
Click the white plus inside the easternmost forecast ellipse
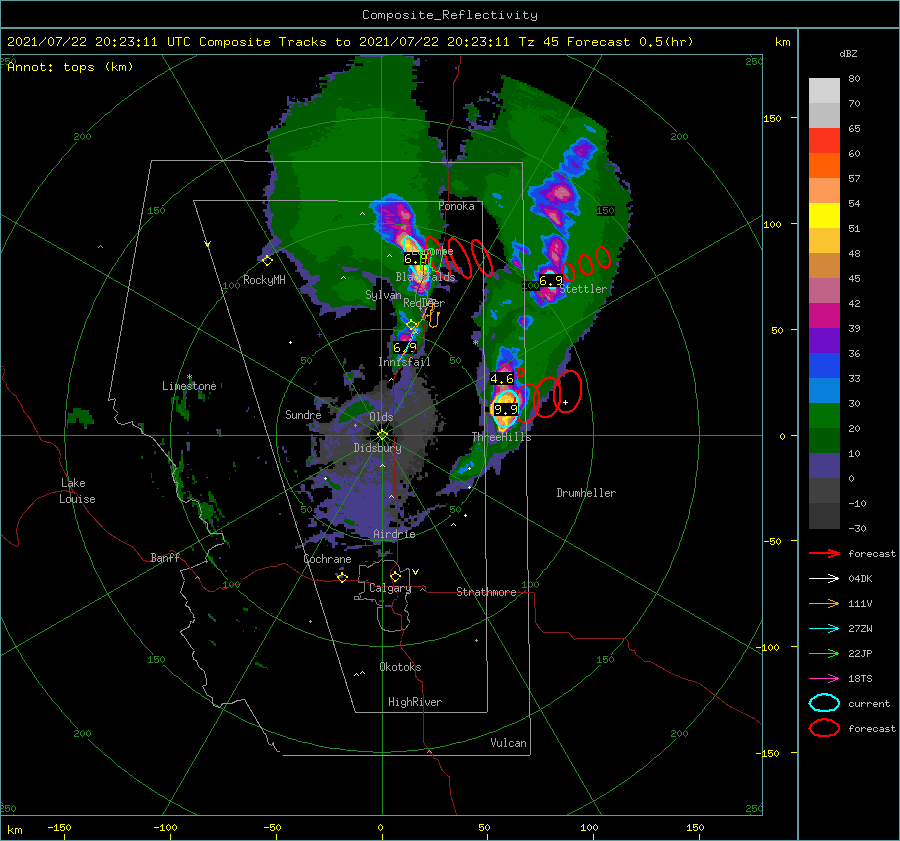pos(565,402)
